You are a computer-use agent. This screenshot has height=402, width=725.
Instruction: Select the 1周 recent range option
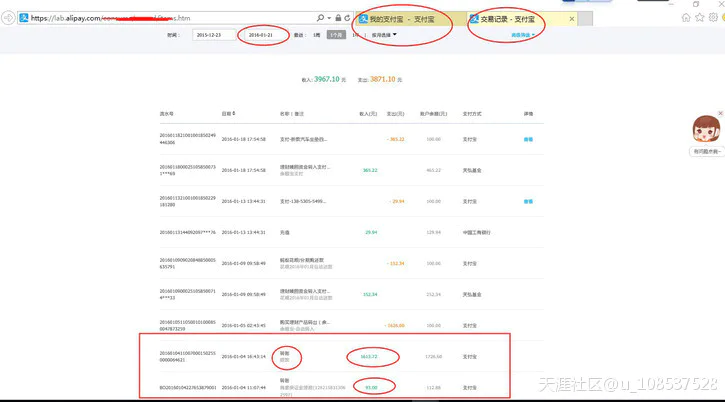pos(317,35)
